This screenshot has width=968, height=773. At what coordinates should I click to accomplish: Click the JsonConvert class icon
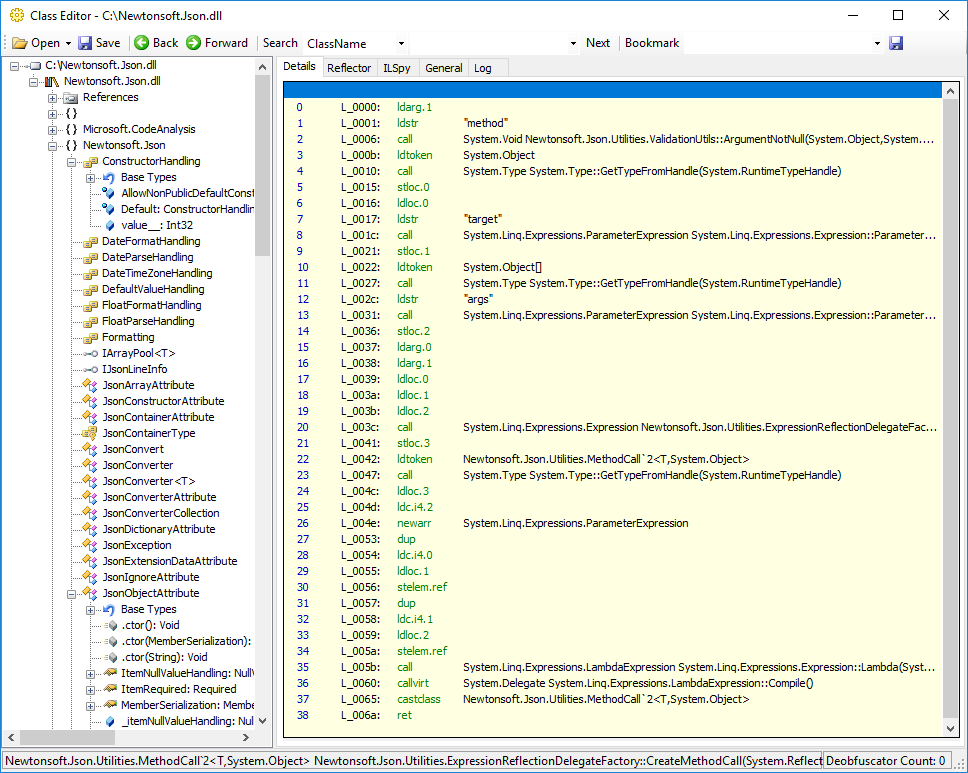90,449
